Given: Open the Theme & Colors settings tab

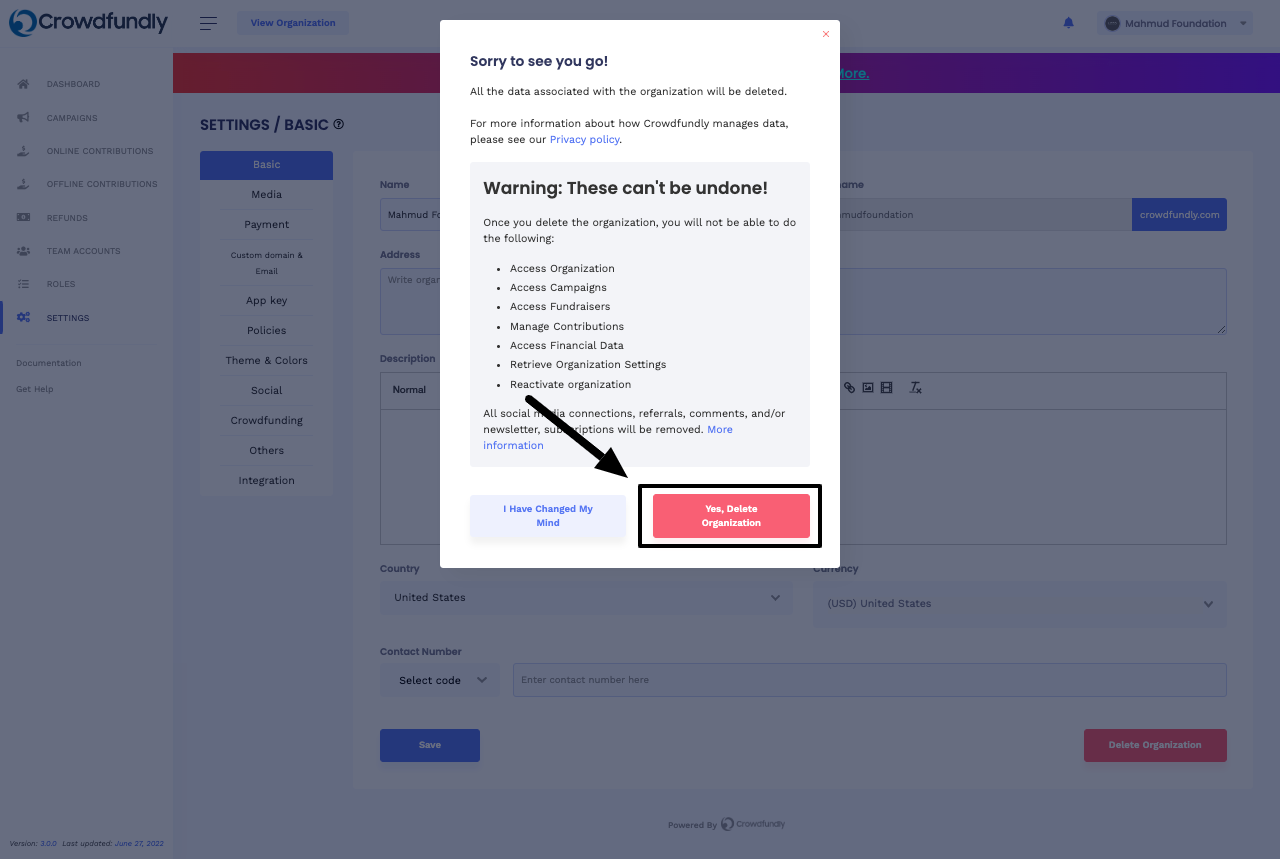Looking at the screenshot, I should click(267, 361).
